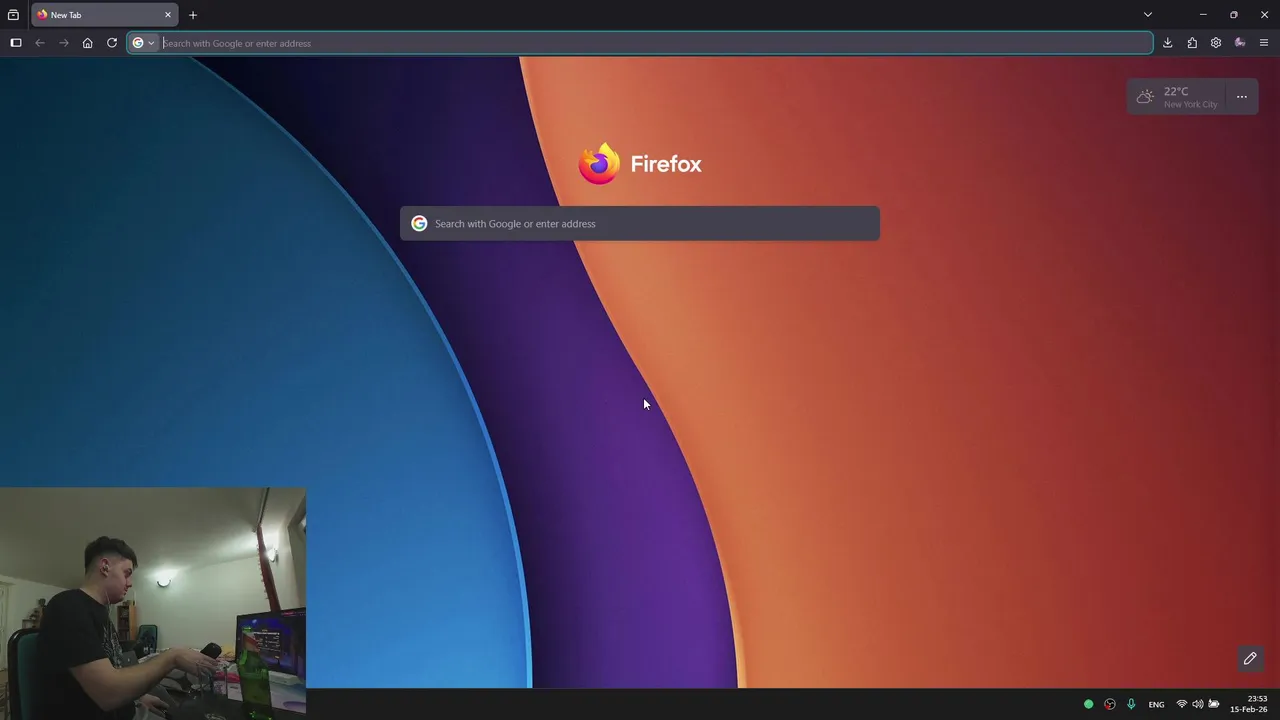This screenshot has width=1280, height=720.
Task: Click Google icon in center search box
Action: click(419, 224)
